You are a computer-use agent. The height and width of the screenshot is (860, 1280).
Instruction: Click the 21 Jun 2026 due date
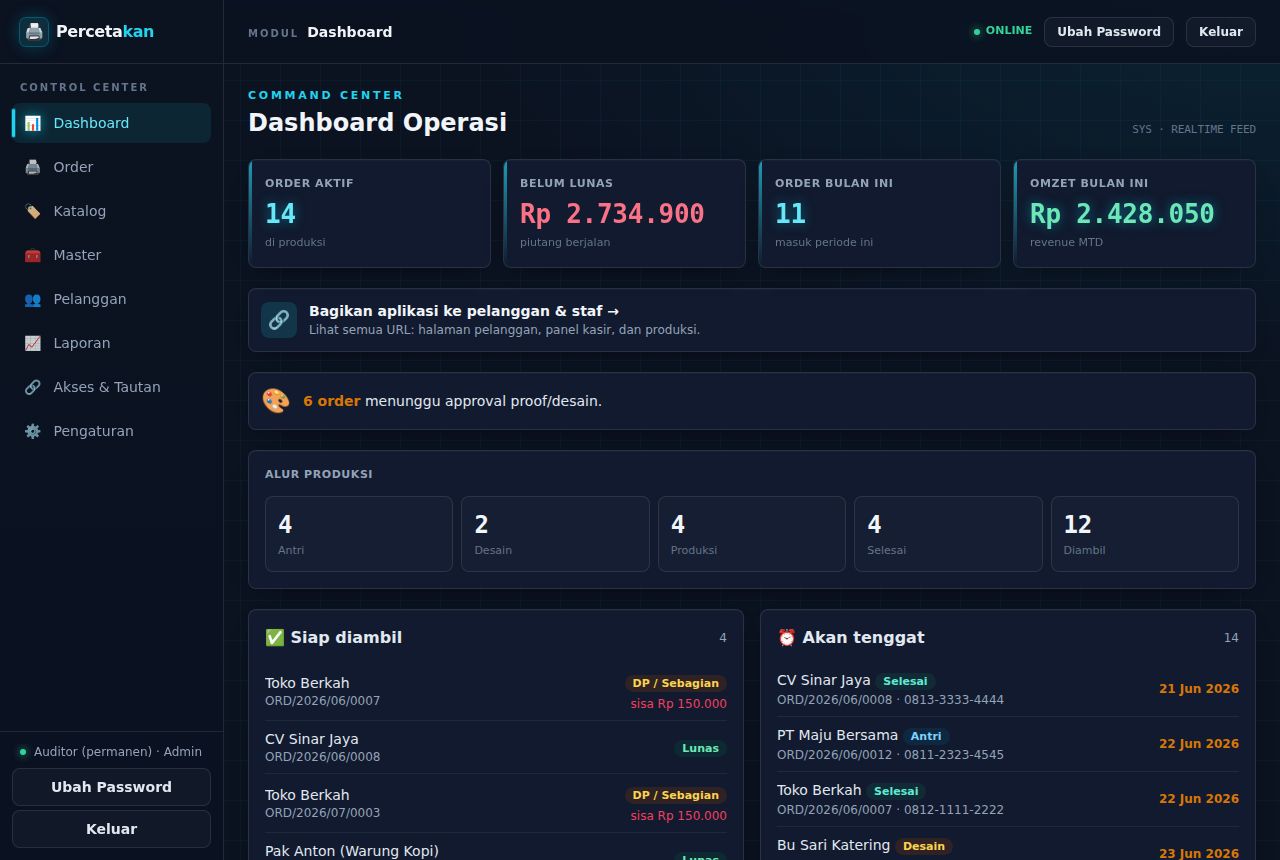click(1199, 689)
